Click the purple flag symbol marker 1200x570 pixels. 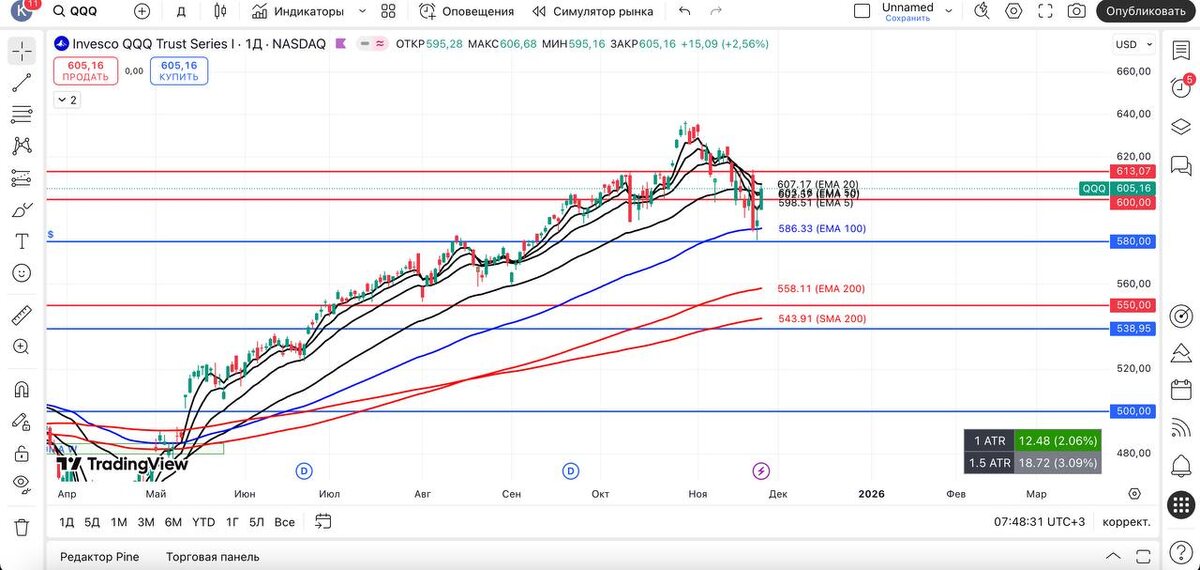[343, 44]
